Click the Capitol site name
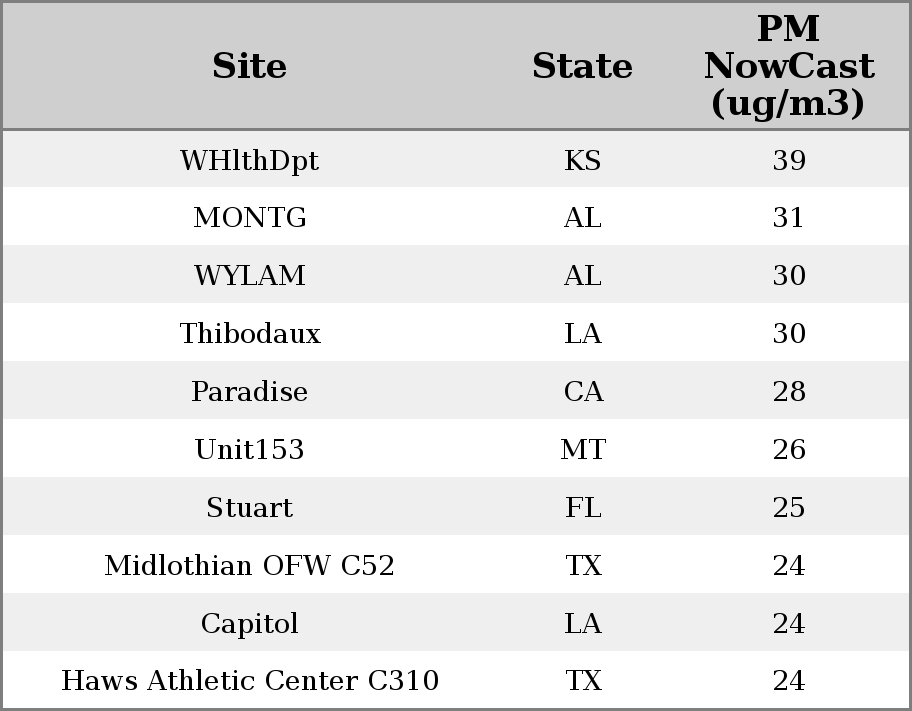The width and height of the screenshot is (912, 711). tap(249, 624)
